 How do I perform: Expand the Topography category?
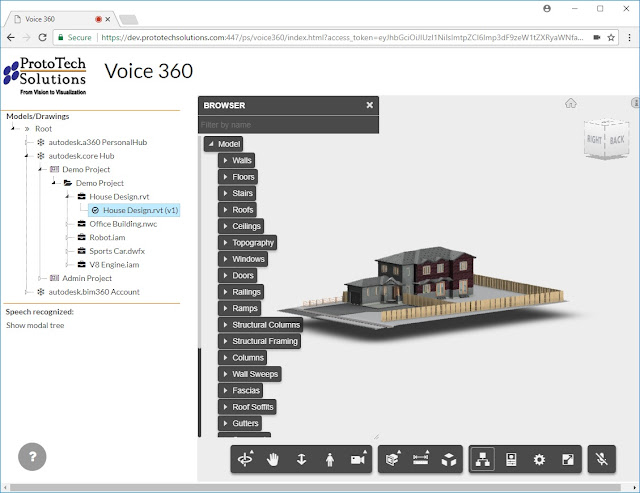click(x=225, y=242)
